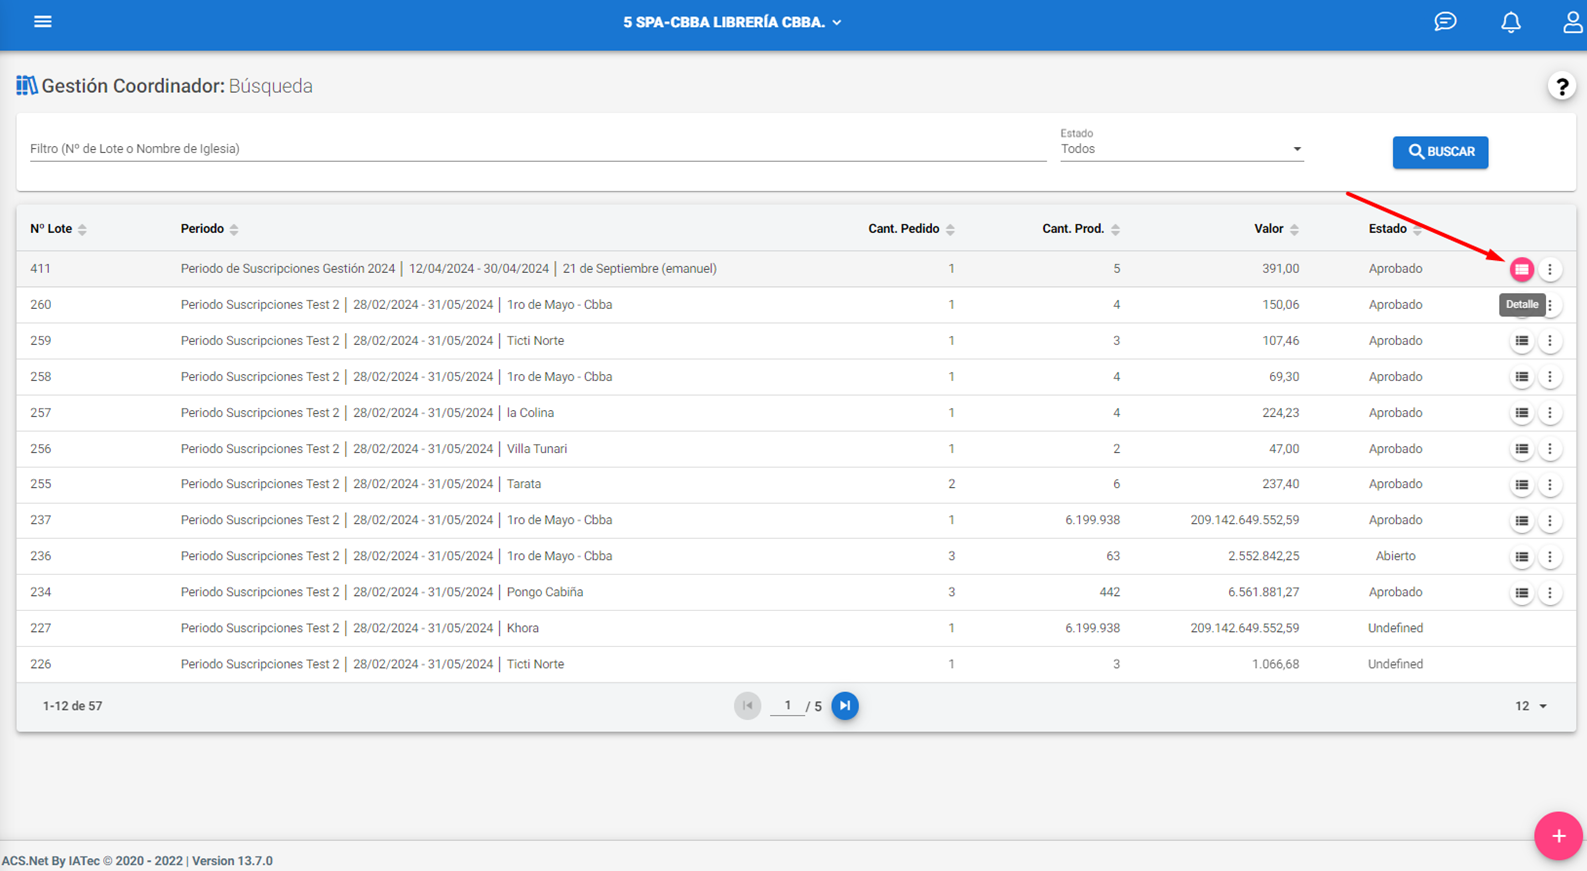Click the page number input field

[787, 706]
